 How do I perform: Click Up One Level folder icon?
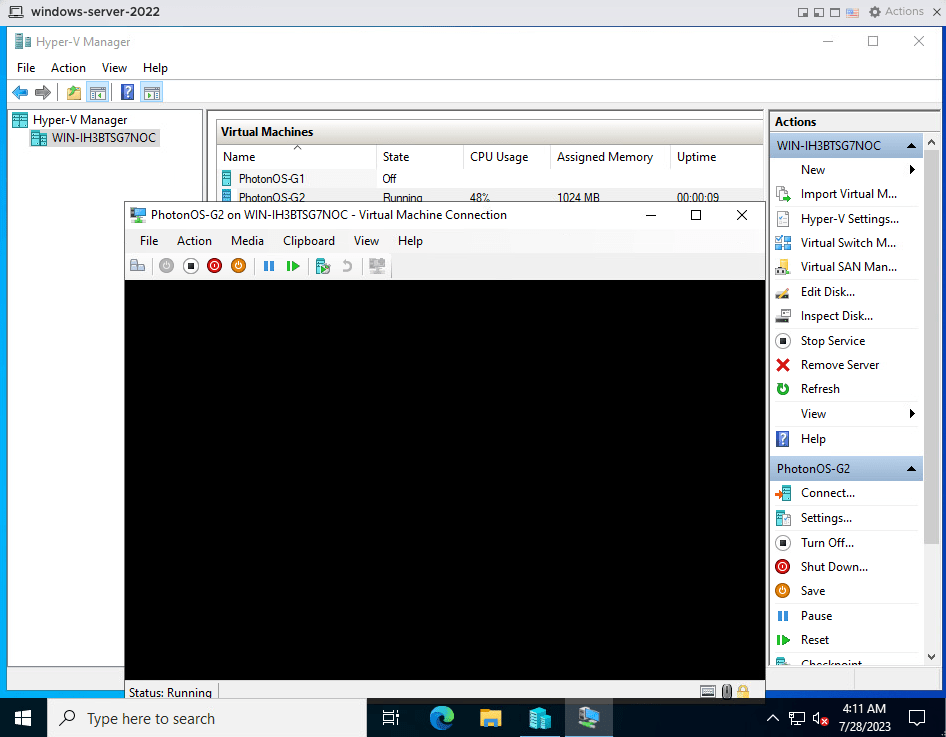74,92
